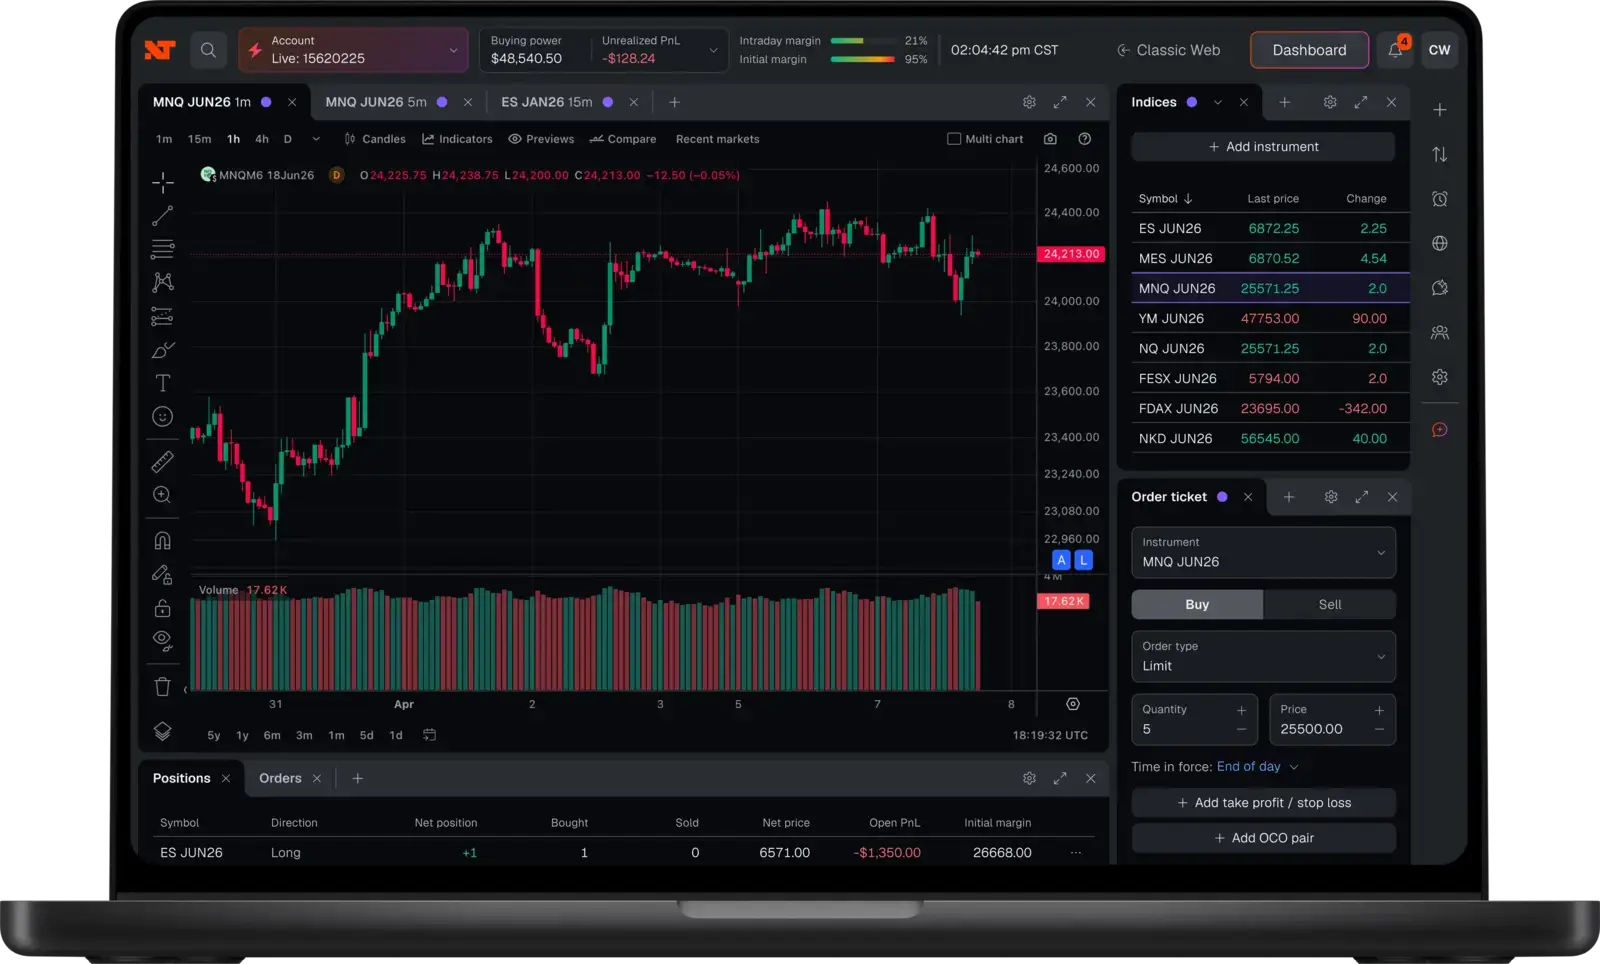Select the trend line drawing tool
The image size is (1600, 964).
coord(163,216)
